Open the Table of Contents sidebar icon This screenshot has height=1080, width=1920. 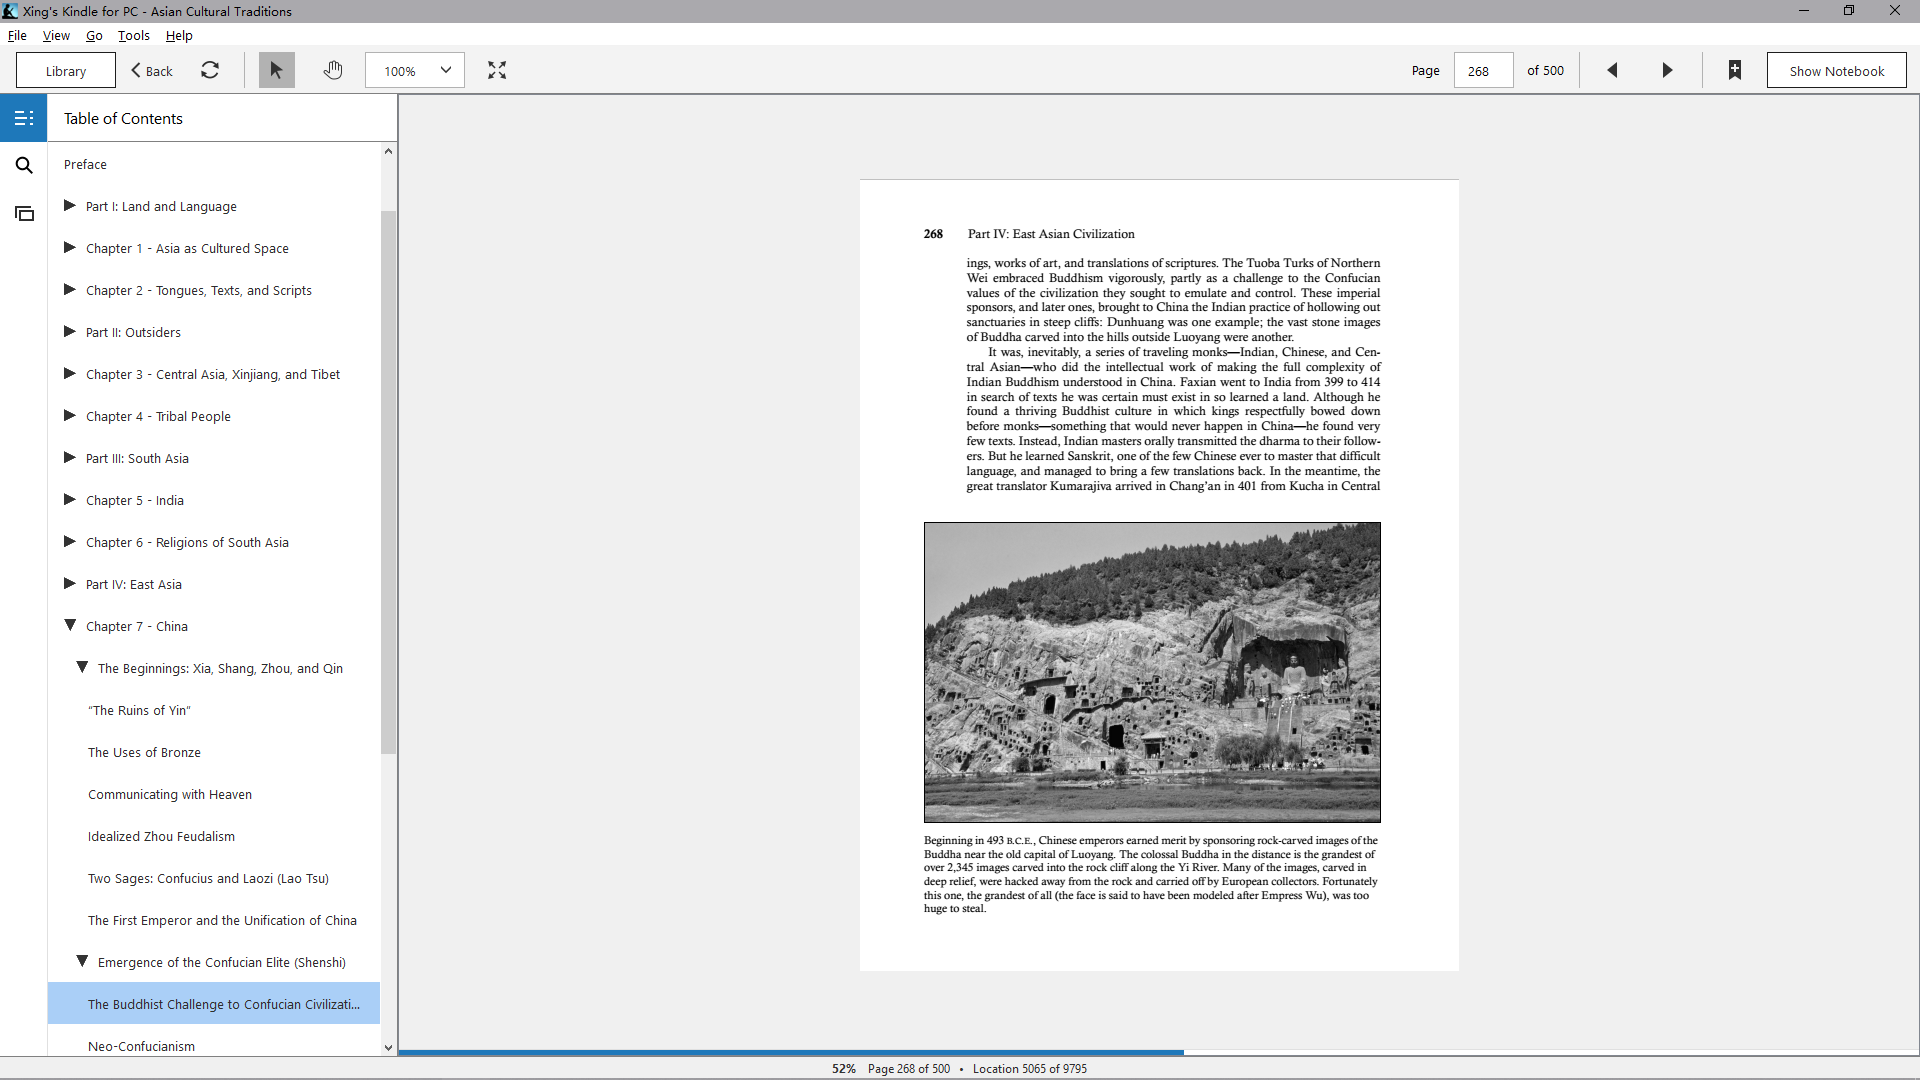[x=24, y=118]
